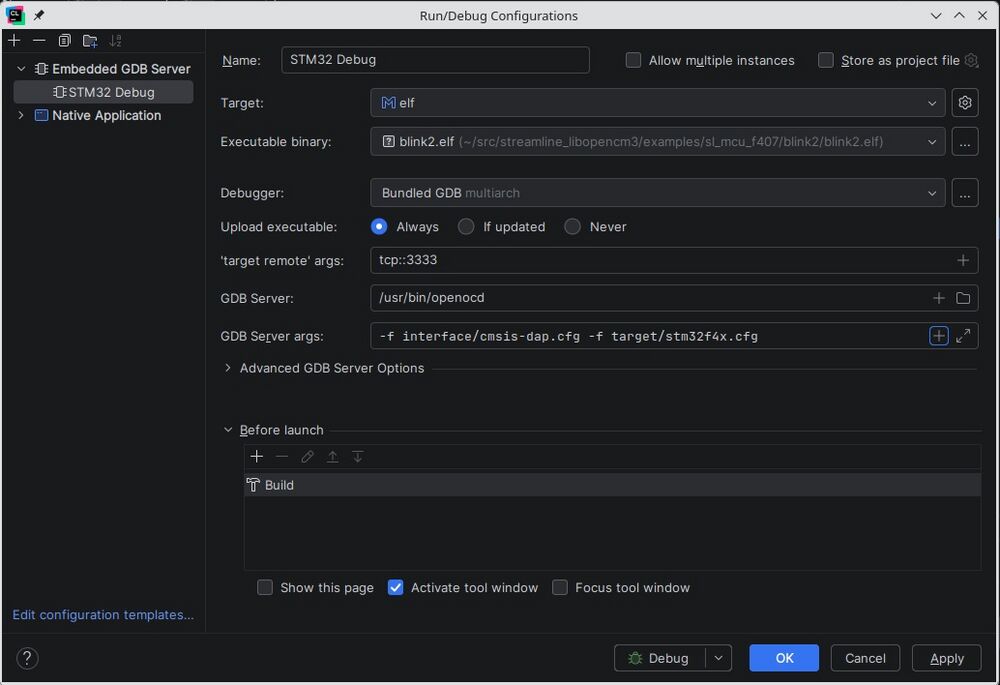Screen dimensions: 1000x685
Task: Expand the Native Application tree node
Action: point(21,115)
